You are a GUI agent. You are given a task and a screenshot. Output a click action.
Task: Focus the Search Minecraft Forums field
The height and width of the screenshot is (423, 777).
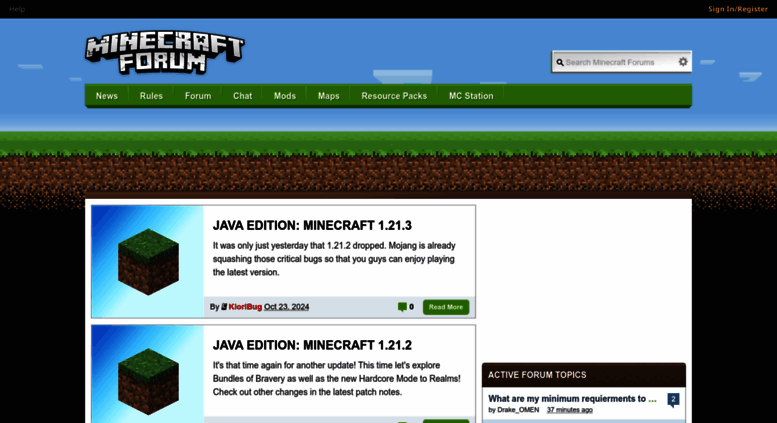[620, 62]
